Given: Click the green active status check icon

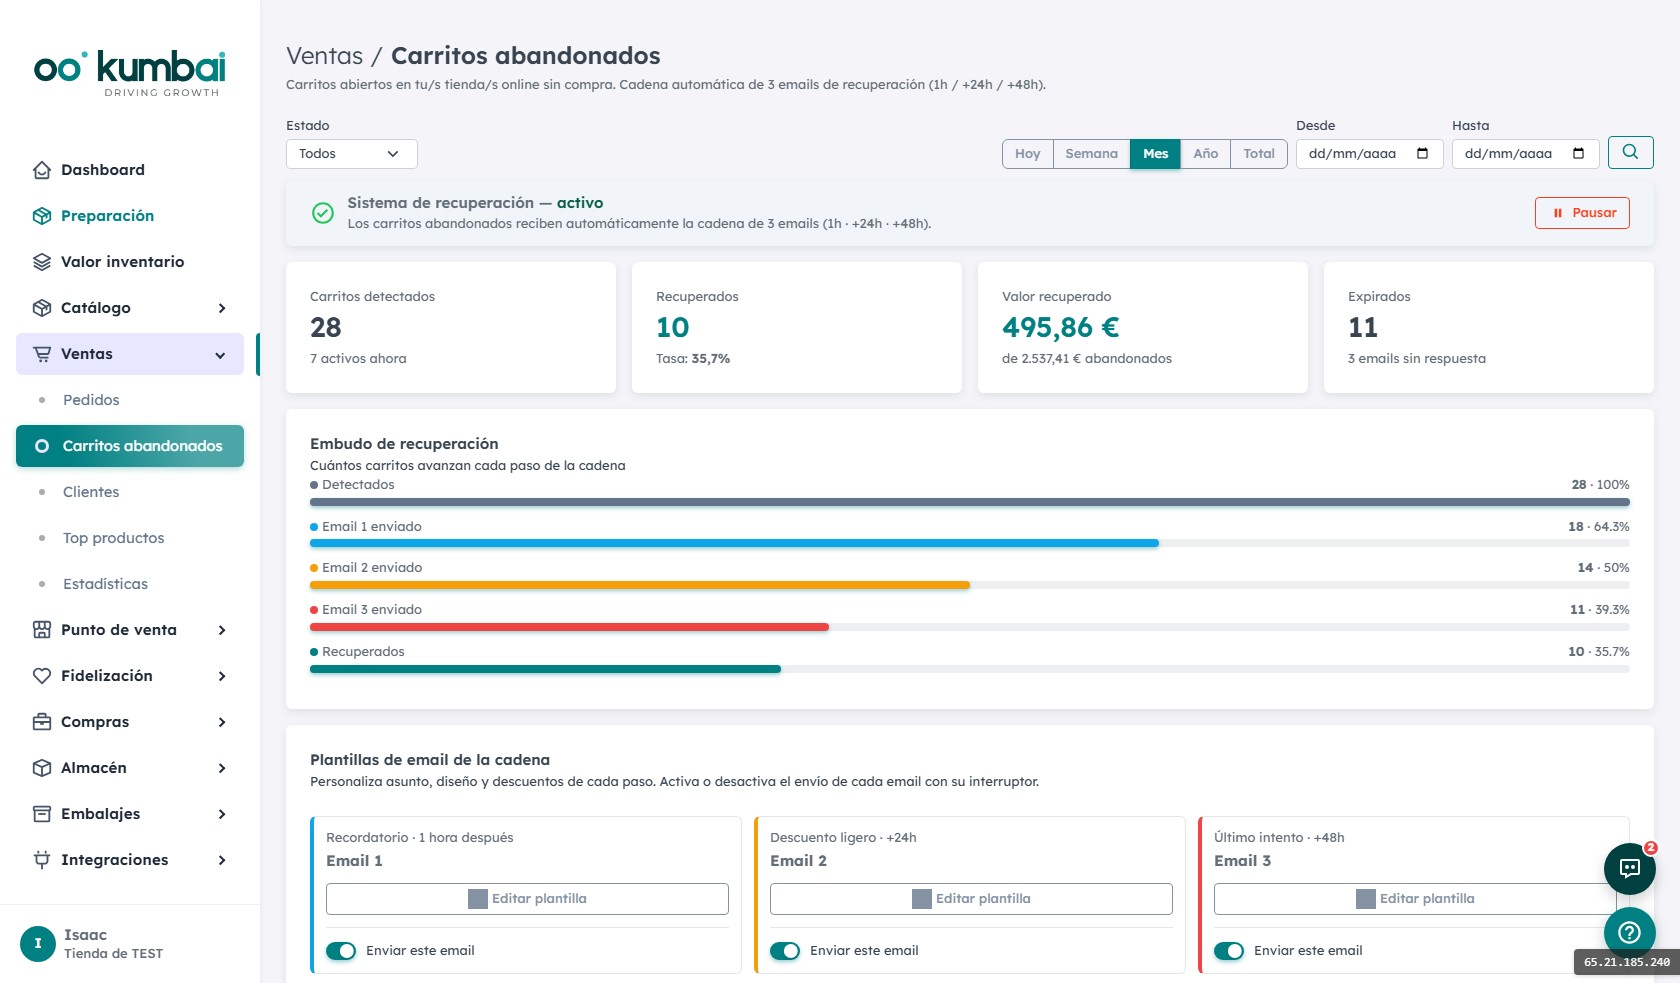Looking at the screenshot, I should pyautogui.click(x=323, y=213).
